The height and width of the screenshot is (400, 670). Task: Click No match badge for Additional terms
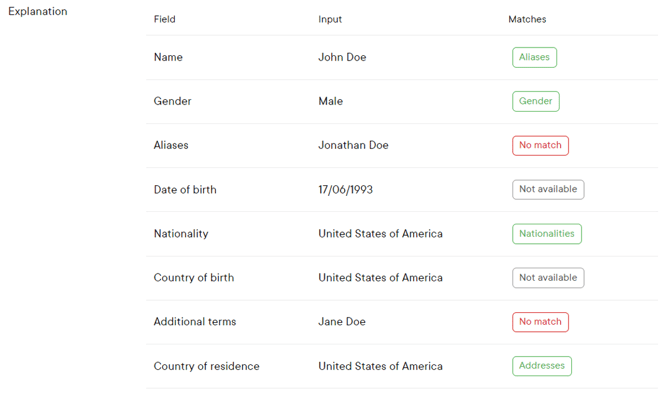pos(540,321)
